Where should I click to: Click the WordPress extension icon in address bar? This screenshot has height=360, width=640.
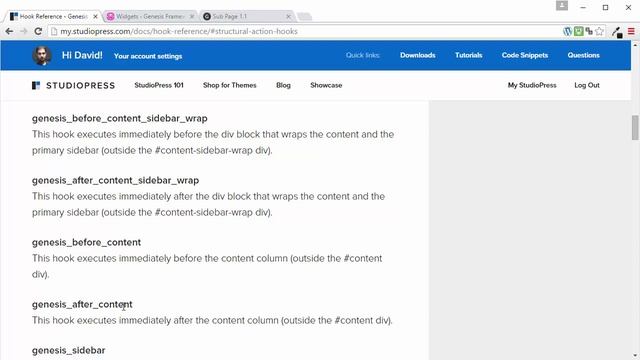tap(567, 31)
